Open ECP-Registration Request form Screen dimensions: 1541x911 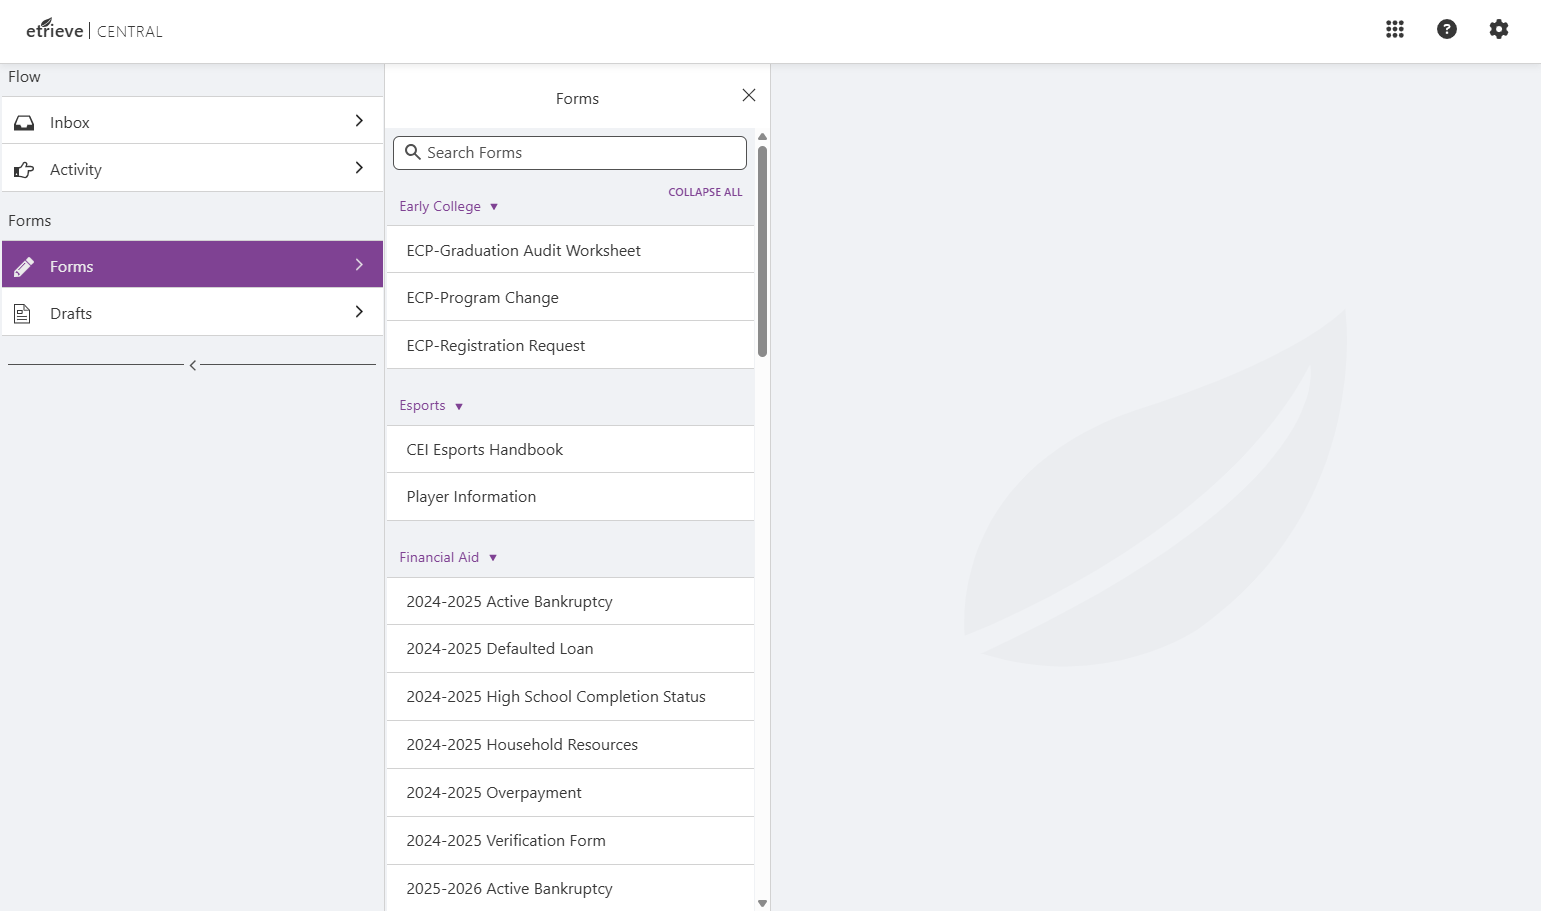coord(570,345)
